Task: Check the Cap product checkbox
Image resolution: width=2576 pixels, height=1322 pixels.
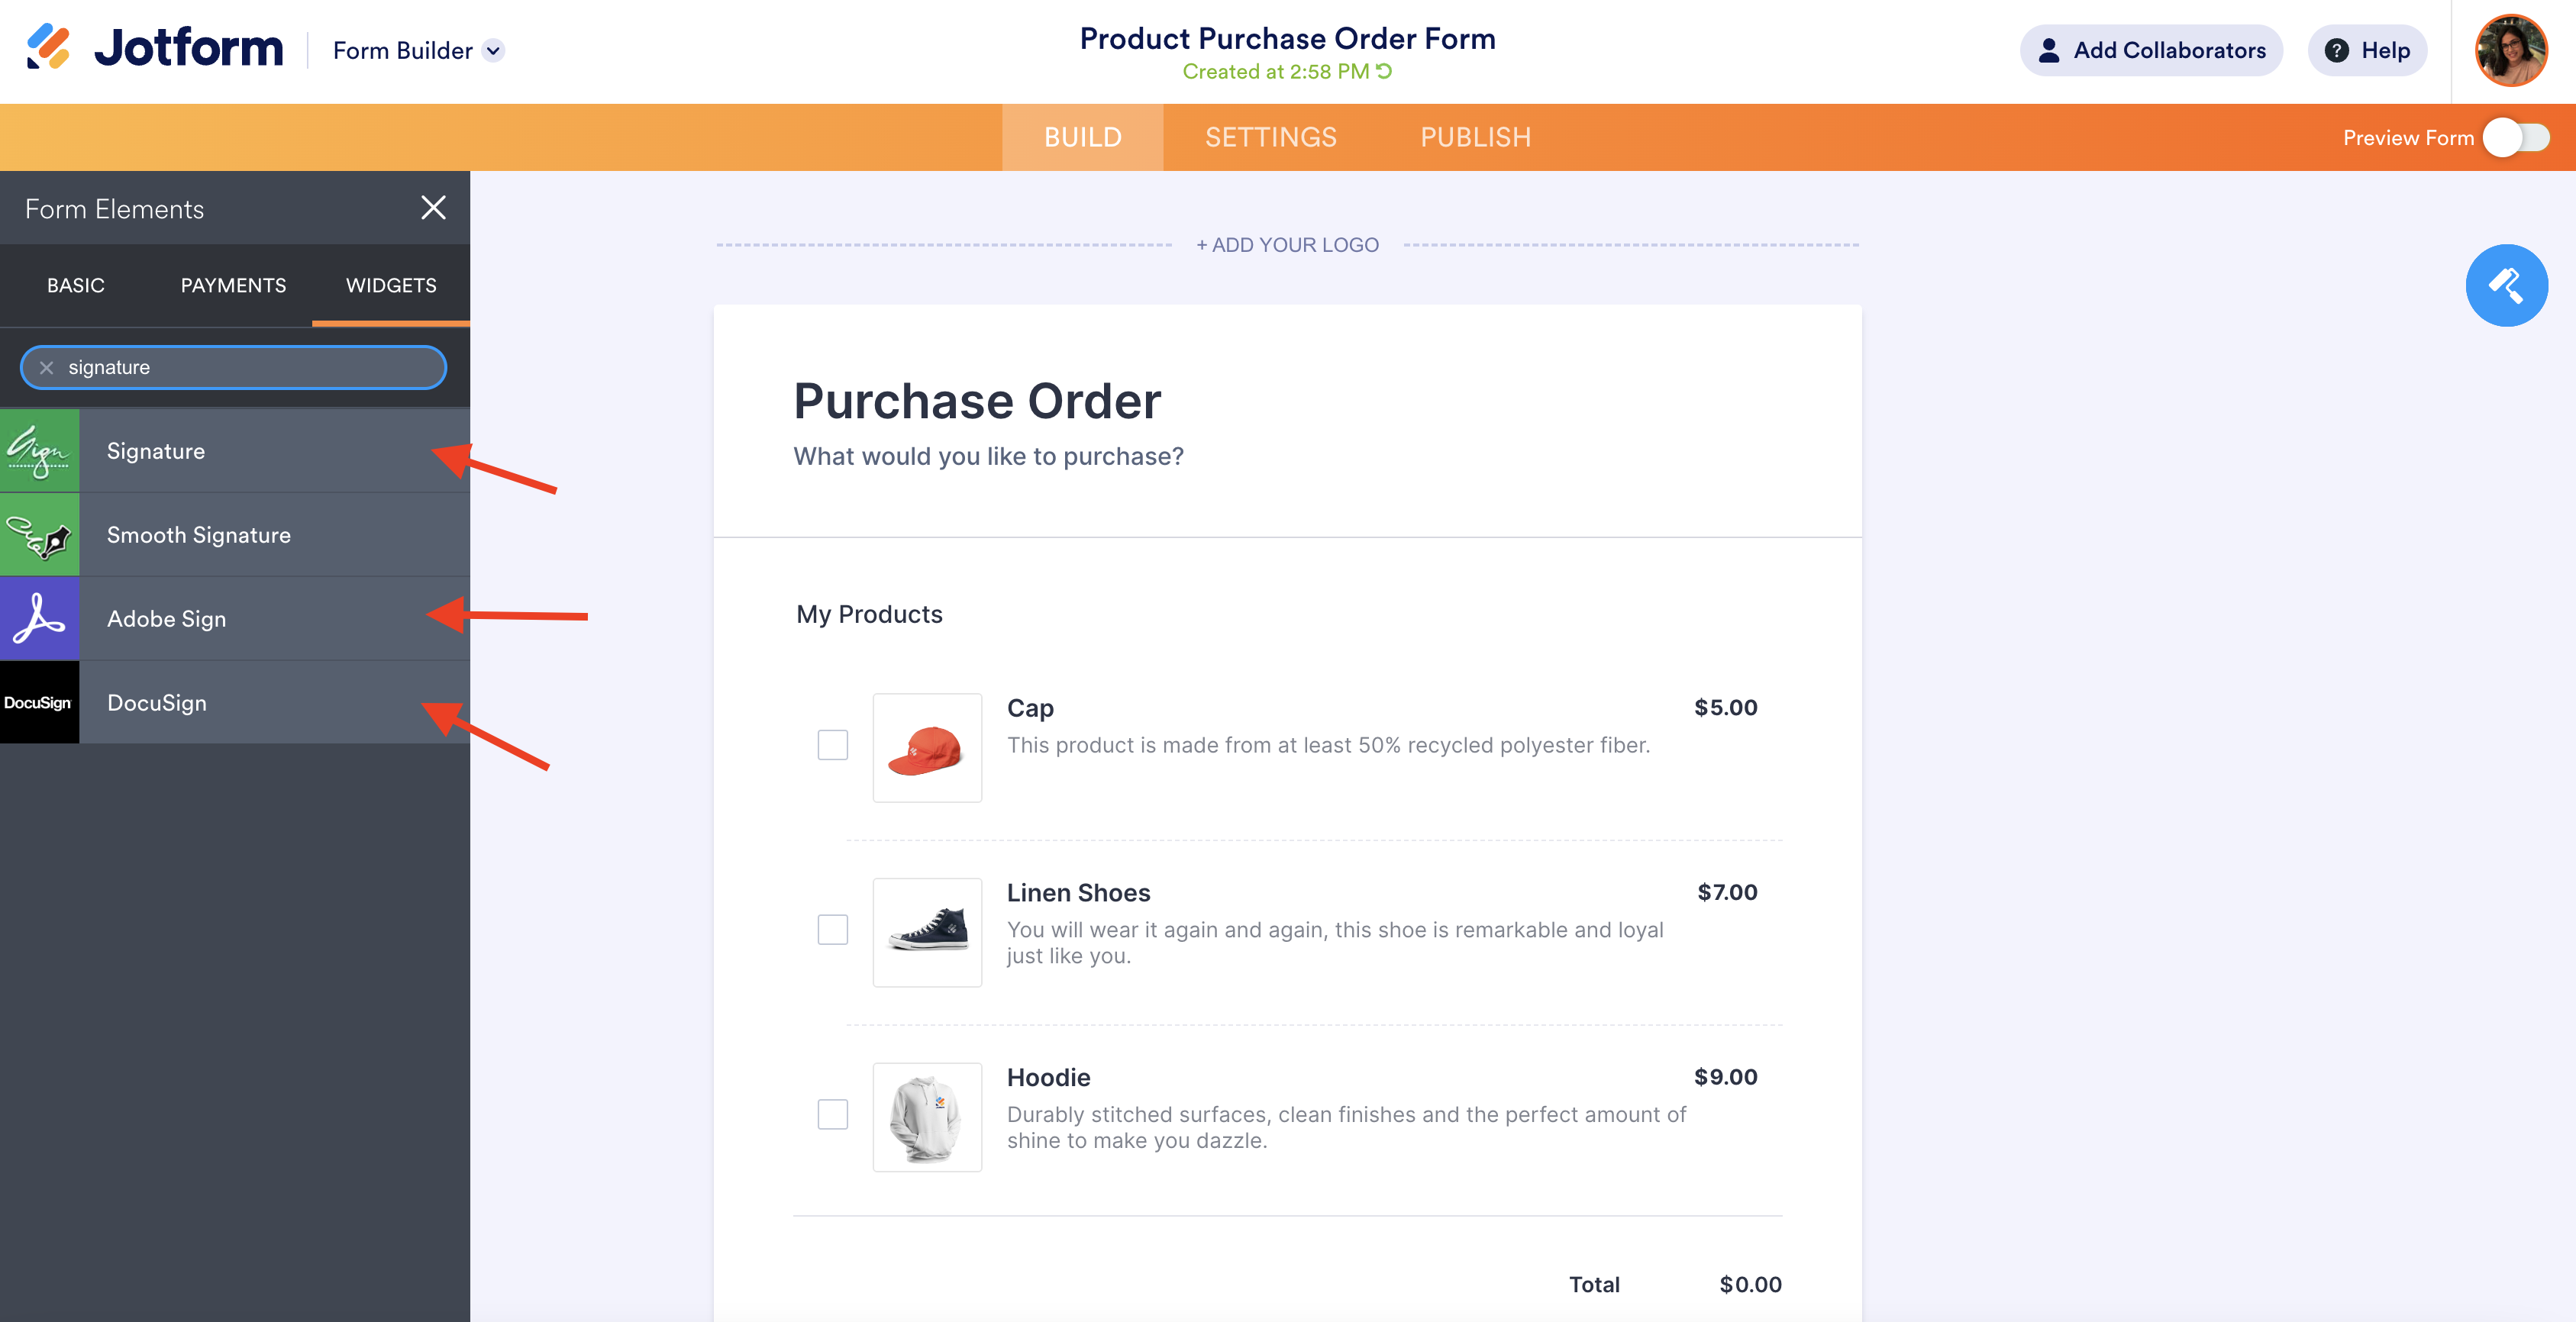Action: (832, 745)
